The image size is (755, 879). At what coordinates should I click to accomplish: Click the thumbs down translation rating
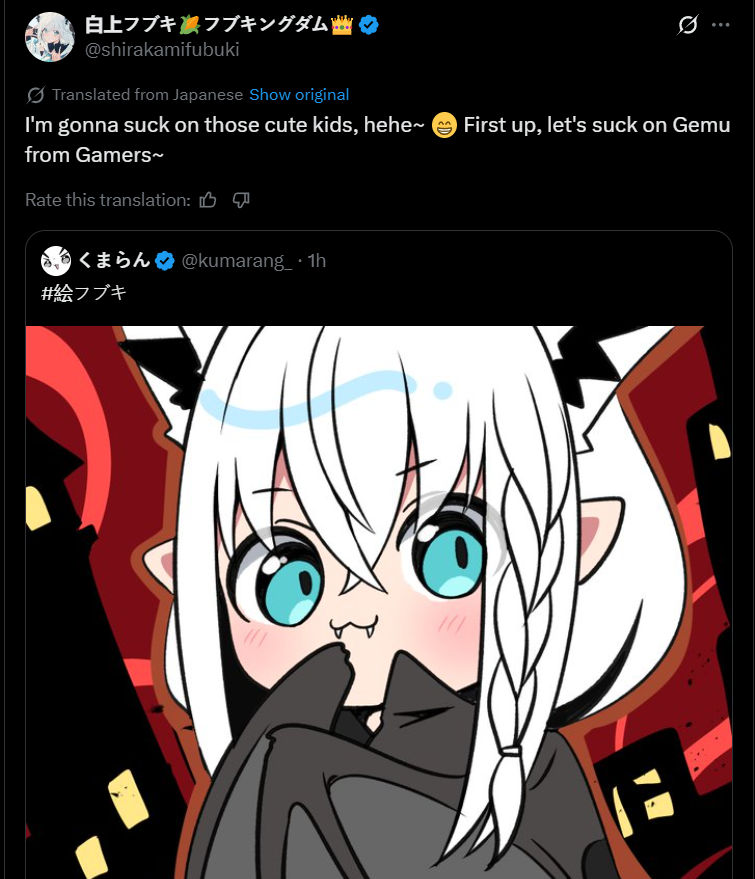point(241,200)
